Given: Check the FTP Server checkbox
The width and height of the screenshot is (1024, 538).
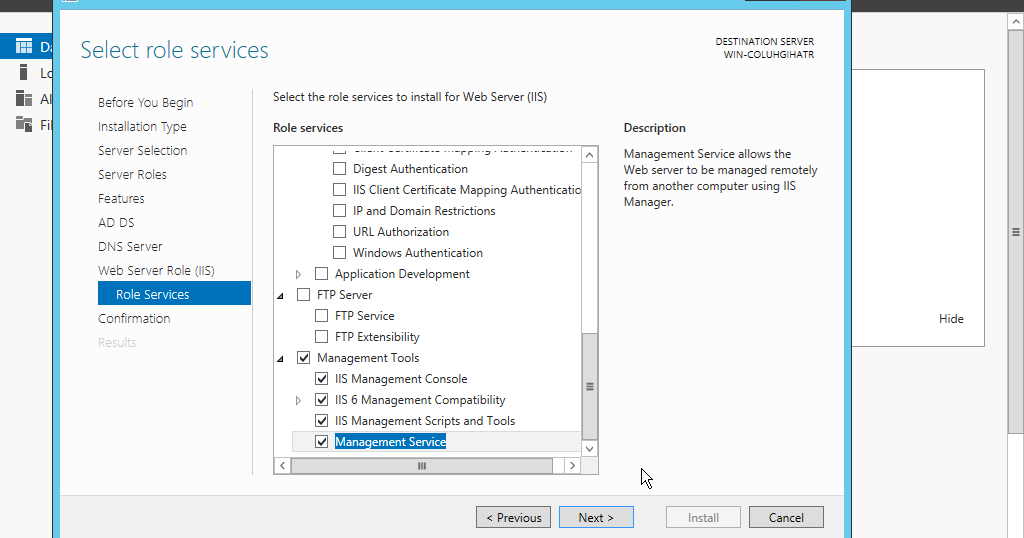Looking at the screenshot, I should click(x=304, y=295).
